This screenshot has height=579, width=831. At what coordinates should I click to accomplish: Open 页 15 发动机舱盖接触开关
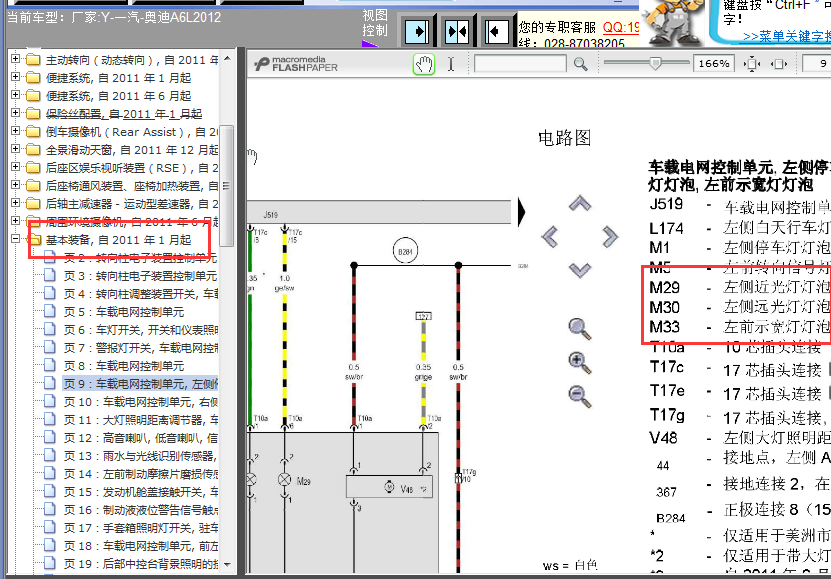tap(140, 492)
